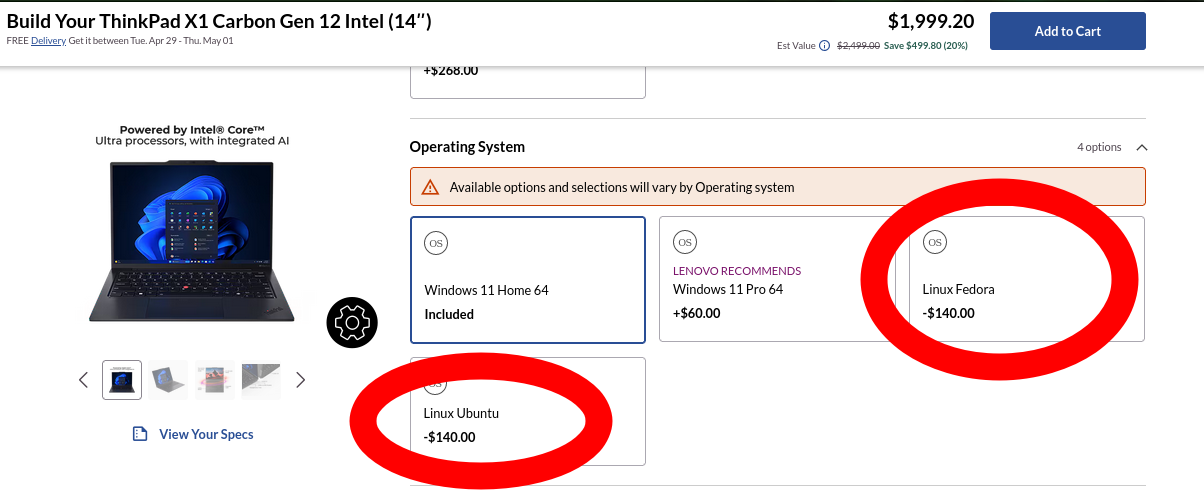Click the Est Value info icon
The width and height of the screenshot is (1204, 490).
(x=824, y=46)
